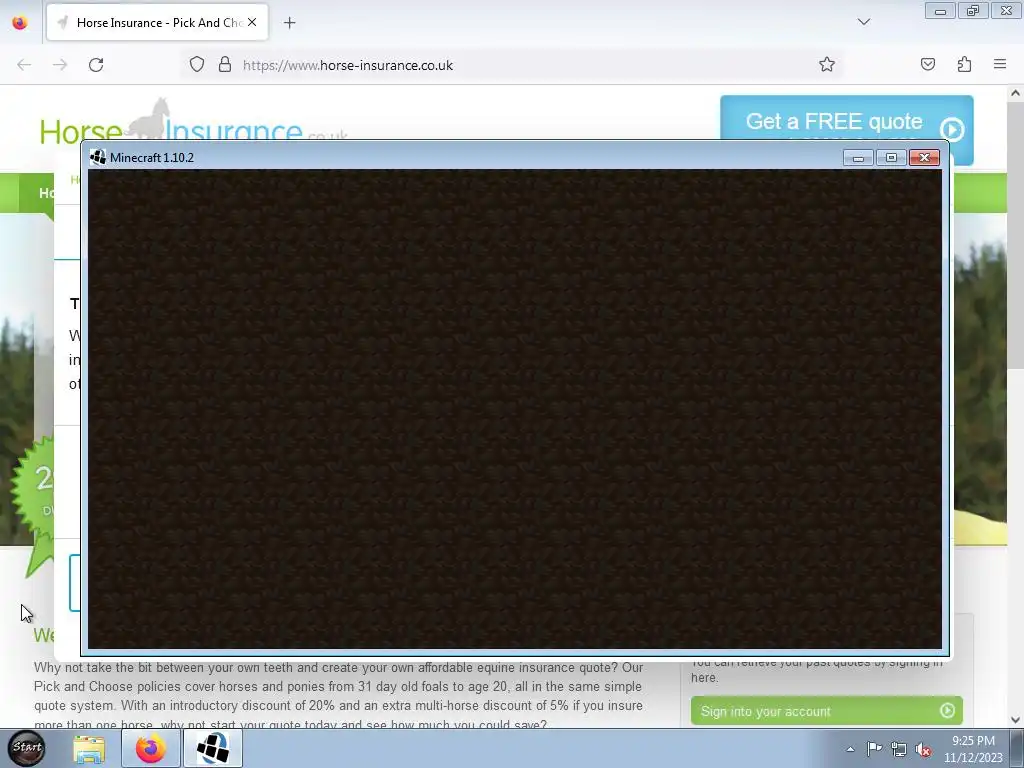
Task: Click the address bar URL
Action: (x=347, y=65)
